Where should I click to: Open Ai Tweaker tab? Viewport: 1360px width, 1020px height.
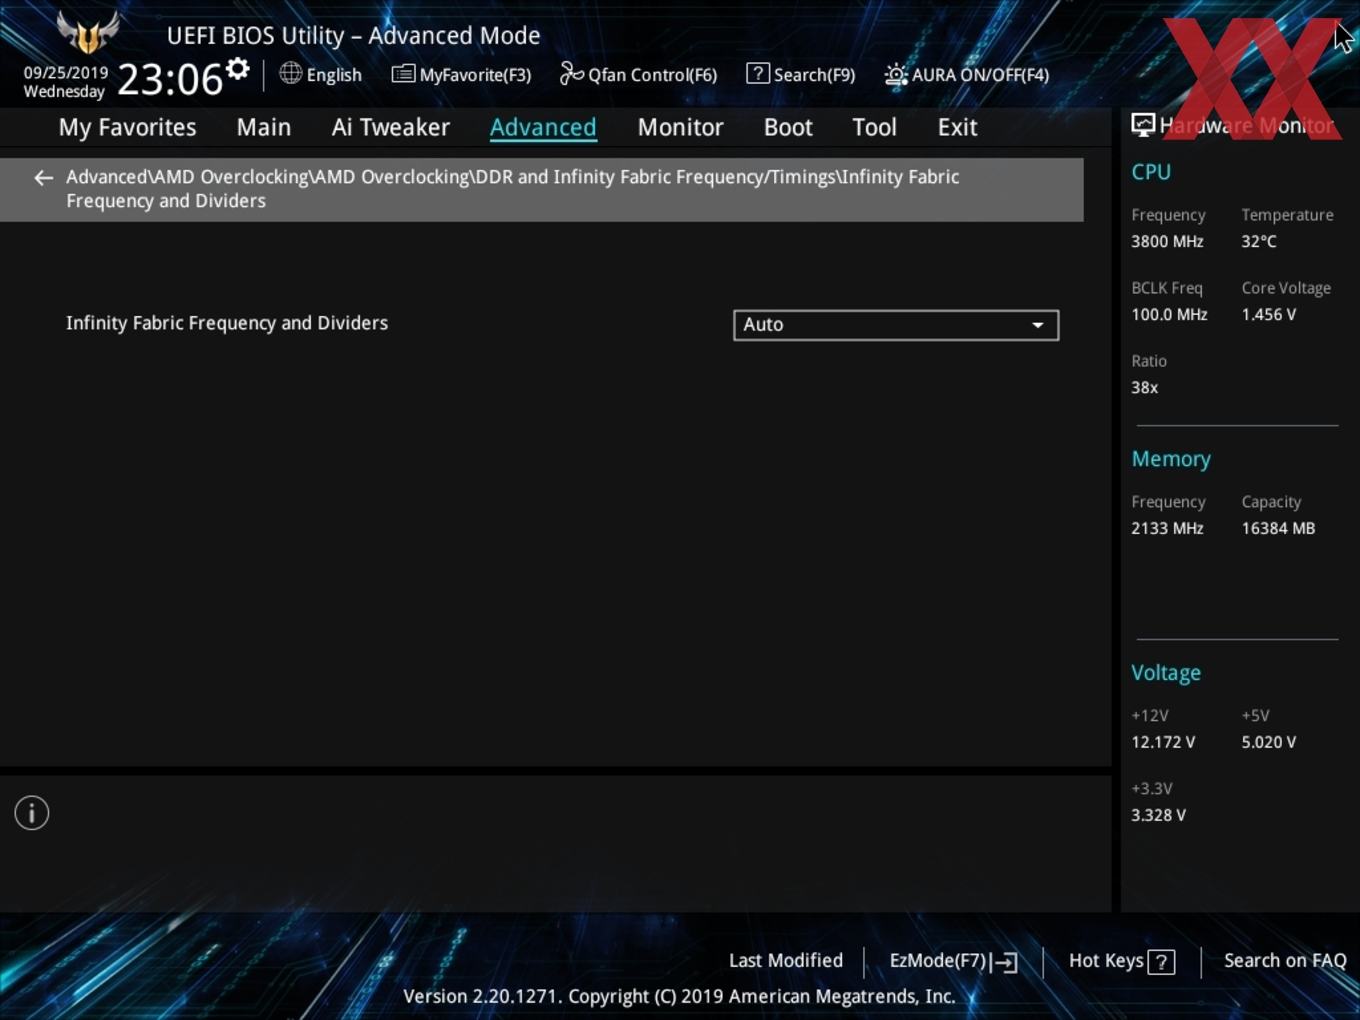[x=391, y=127]
